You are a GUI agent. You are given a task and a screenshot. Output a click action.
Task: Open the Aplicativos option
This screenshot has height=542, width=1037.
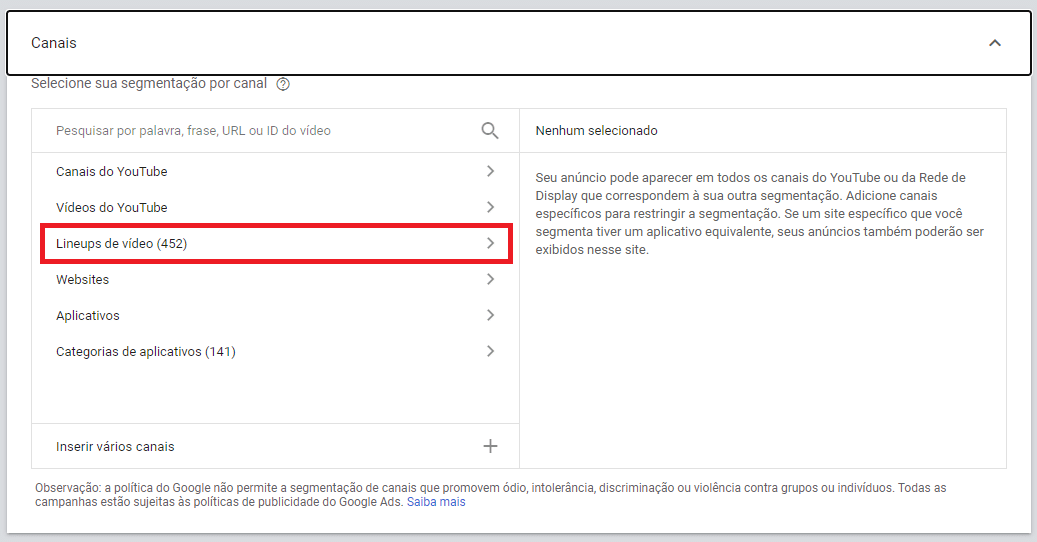[88, 316]
